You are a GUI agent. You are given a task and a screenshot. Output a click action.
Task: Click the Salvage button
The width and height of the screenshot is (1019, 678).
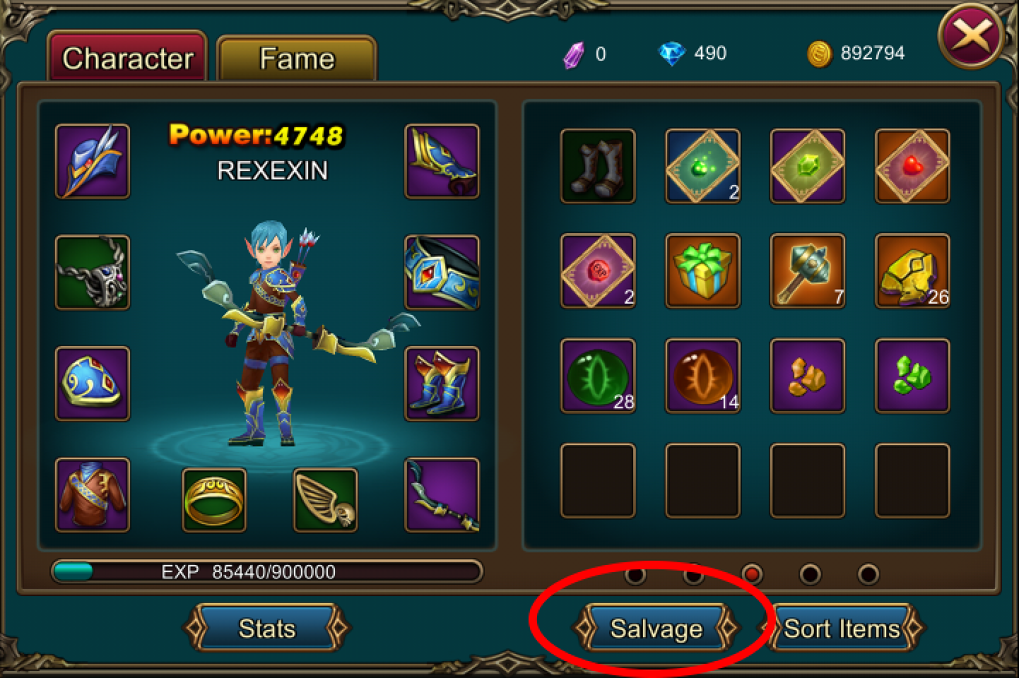656,628
